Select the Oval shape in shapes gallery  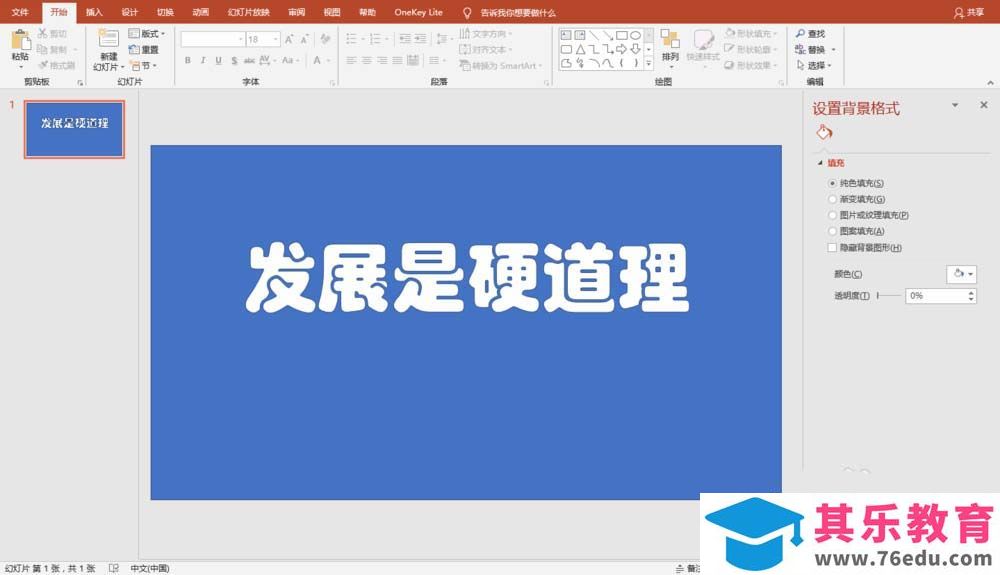click(636, 36)
